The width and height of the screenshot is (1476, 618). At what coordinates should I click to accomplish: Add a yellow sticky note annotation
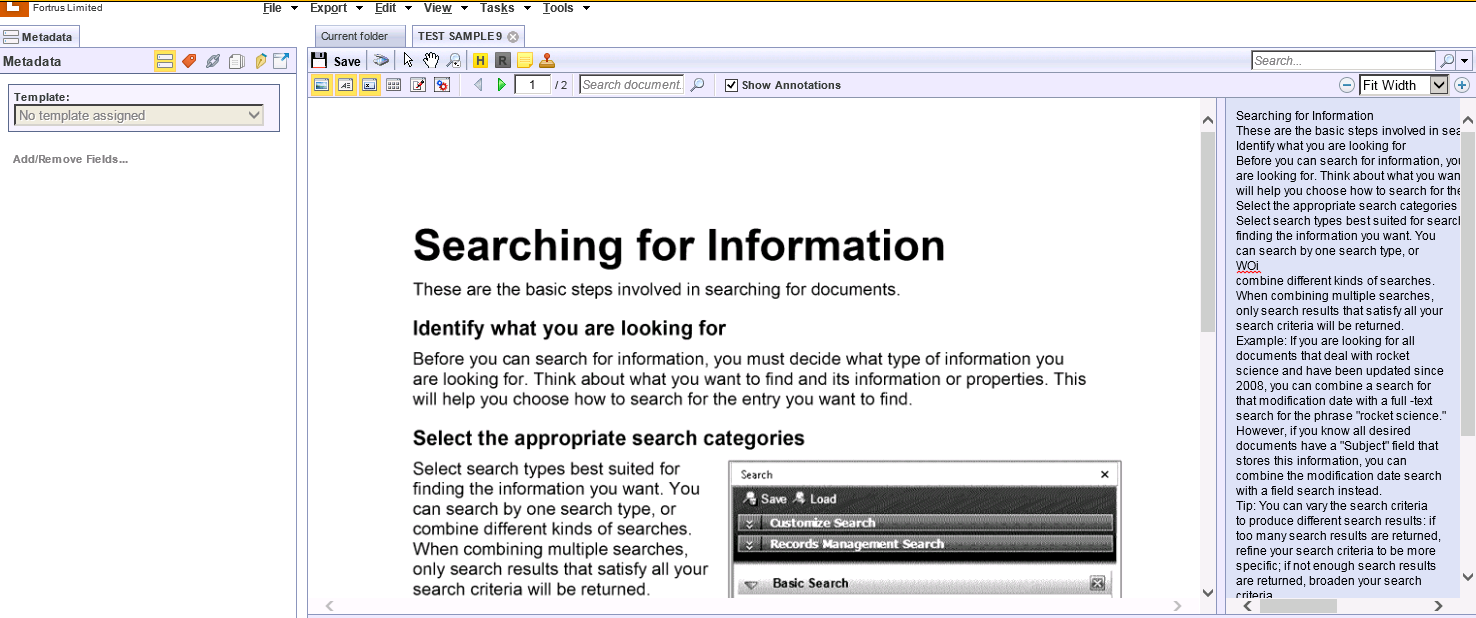click(524, 61)
